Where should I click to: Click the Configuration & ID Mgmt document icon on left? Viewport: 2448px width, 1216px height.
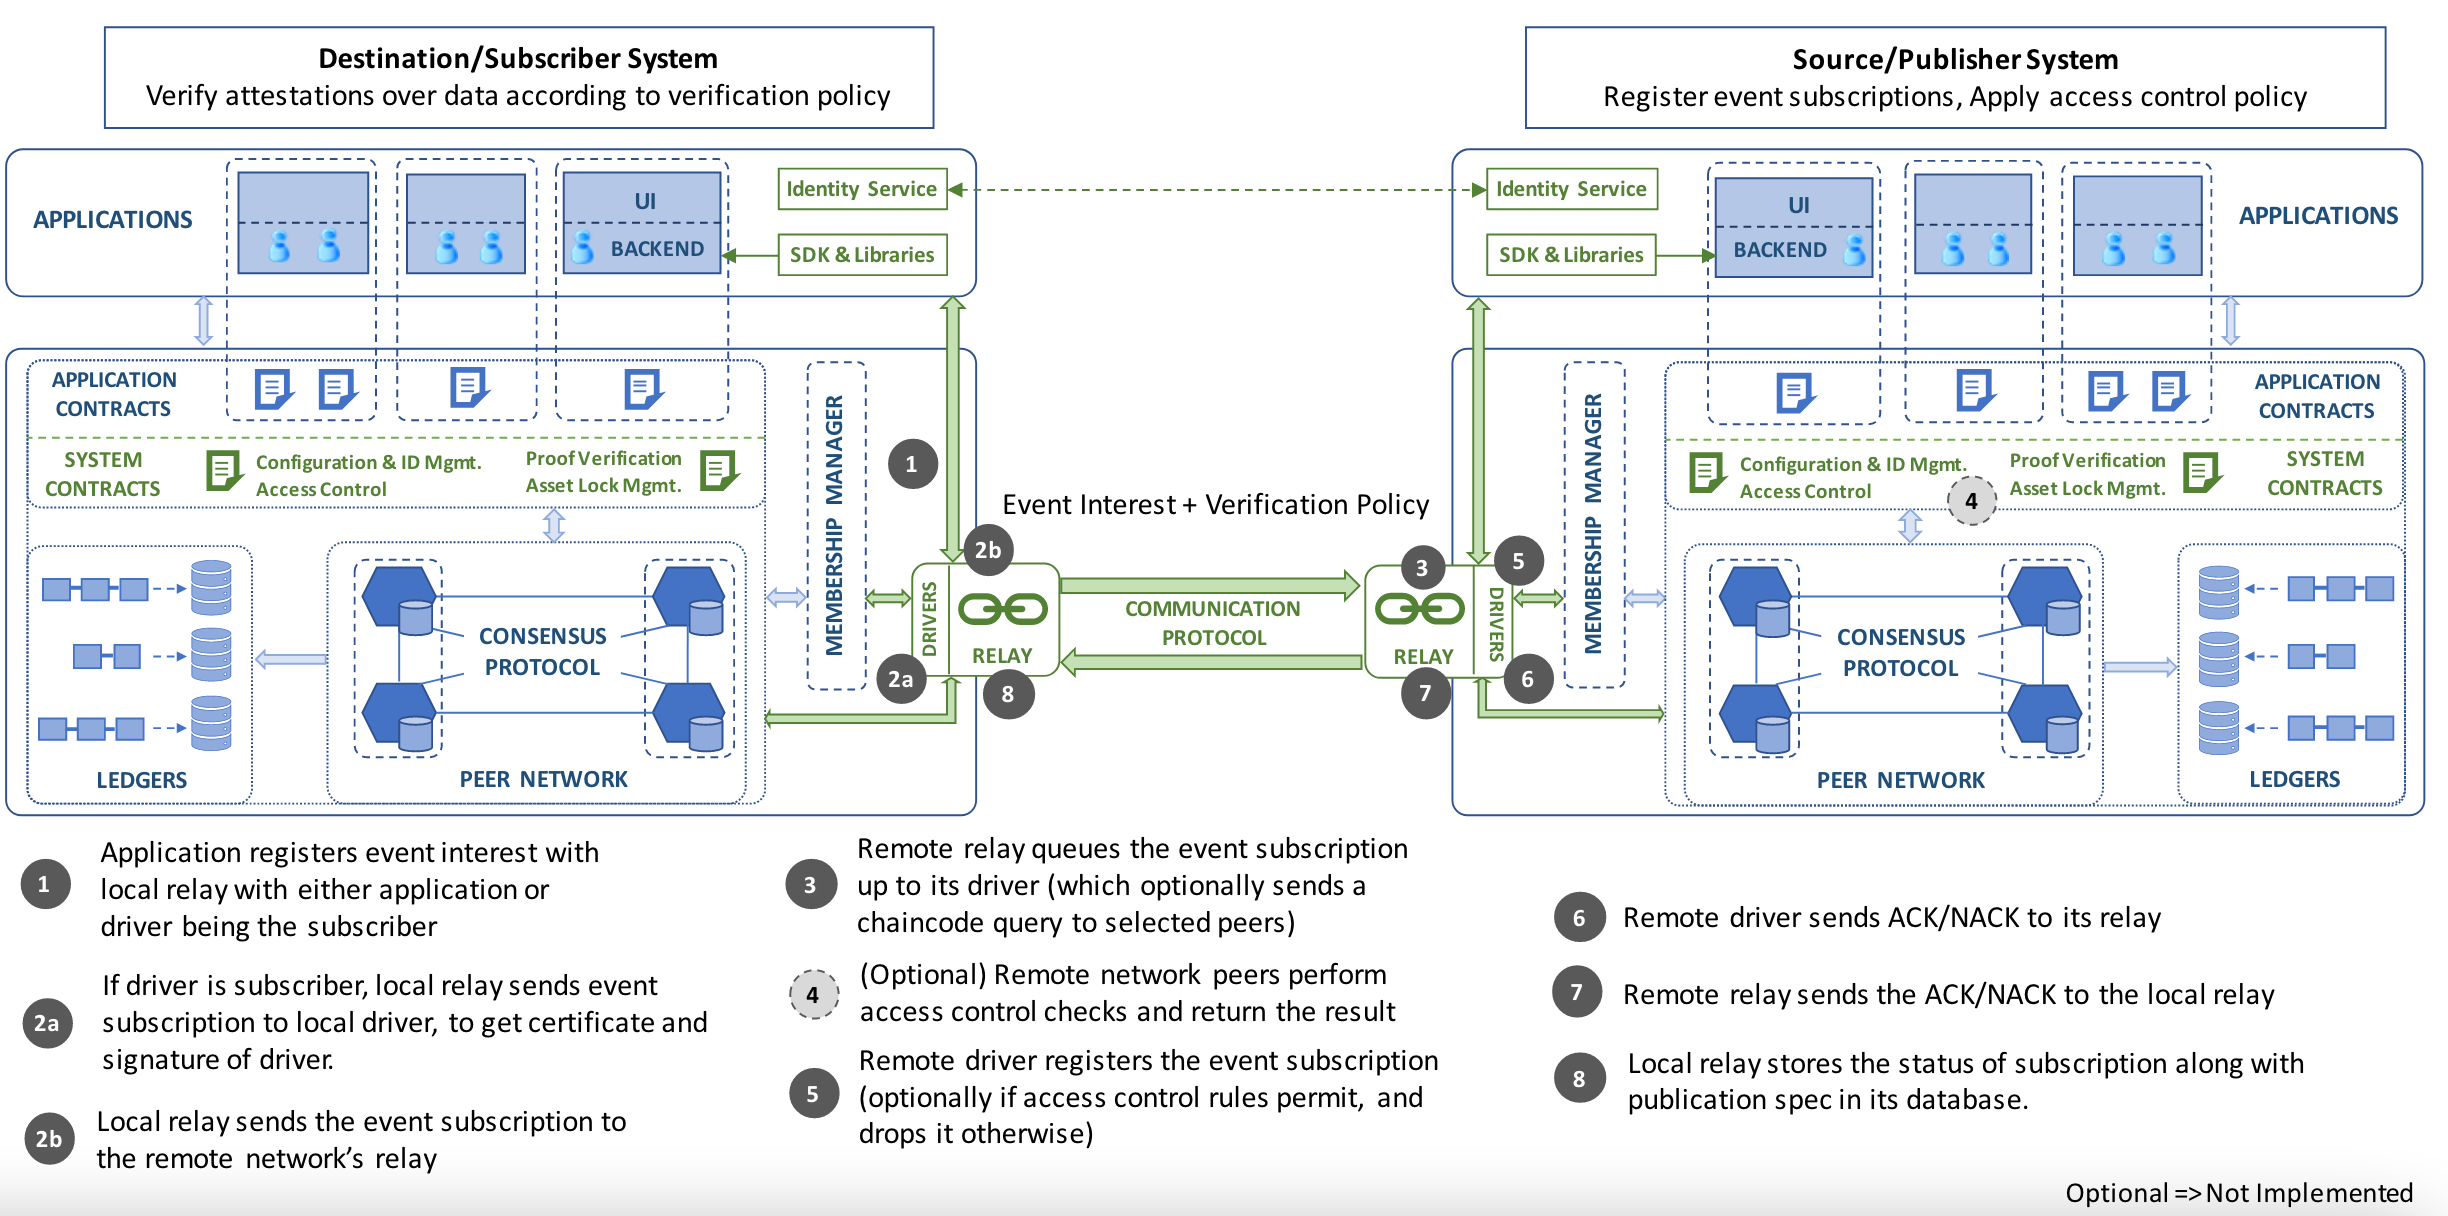pos(224,472)
